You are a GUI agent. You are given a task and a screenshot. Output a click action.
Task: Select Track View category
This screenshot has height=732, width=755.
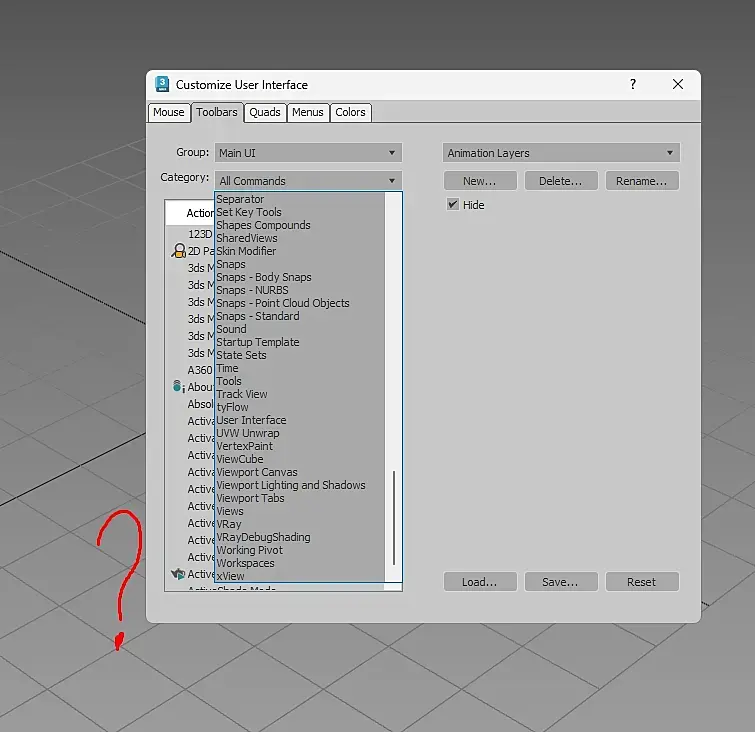coord(300,394)
